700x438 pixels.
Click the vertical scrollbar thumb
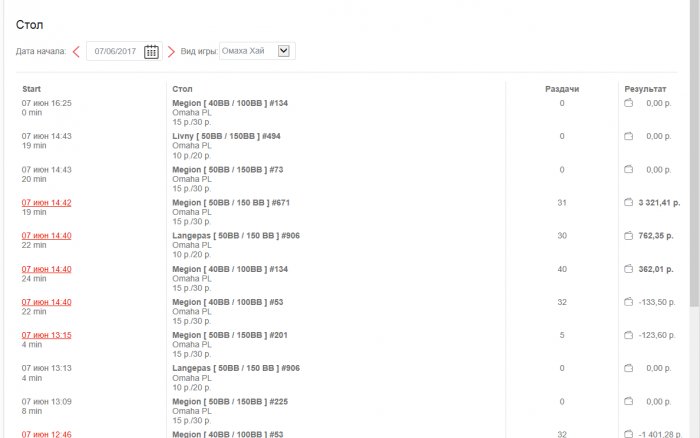pos(694,152)
